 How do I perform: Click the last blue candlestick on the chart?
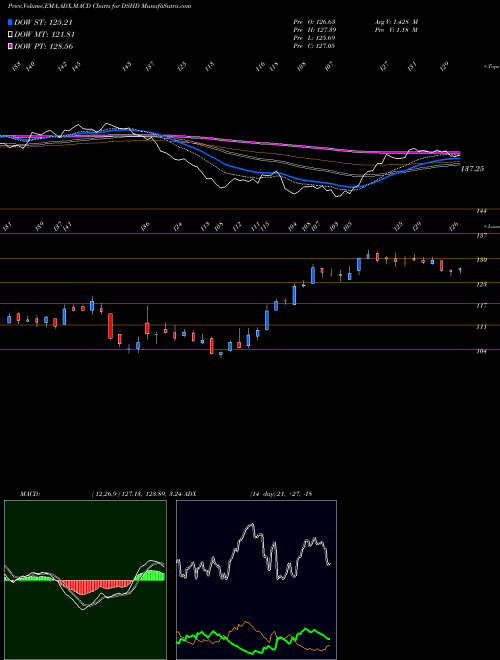[x=460, y=270]
